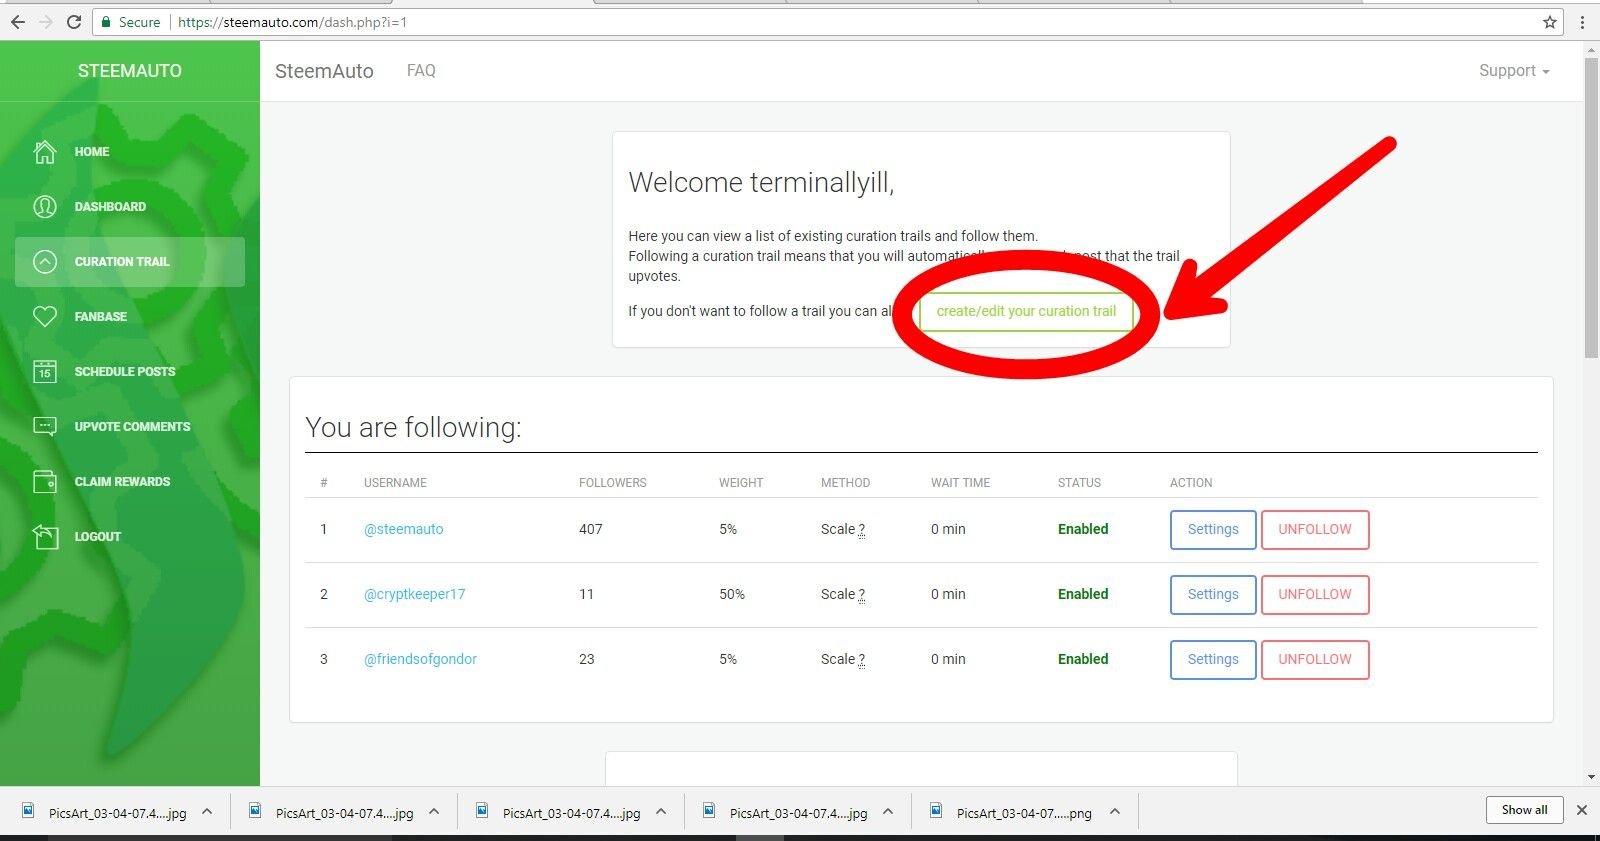
Task: Go back with browser back arrow
Action: (x=17, y=22)
